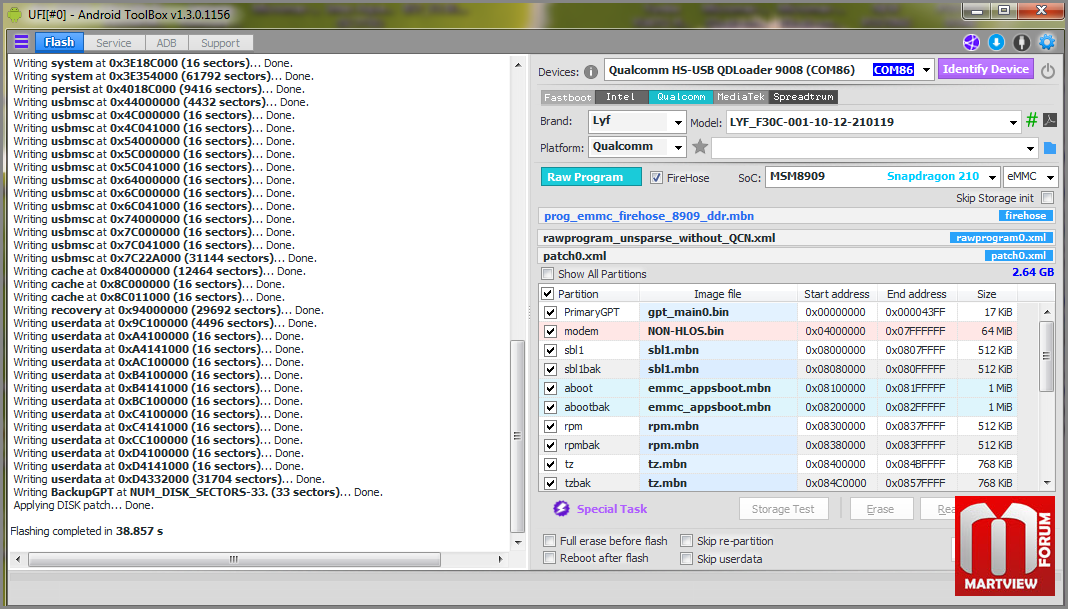Uncheck the sbl1 partition checkbox
Viewport: 1068px width, 609px height.
pos(550,350)
